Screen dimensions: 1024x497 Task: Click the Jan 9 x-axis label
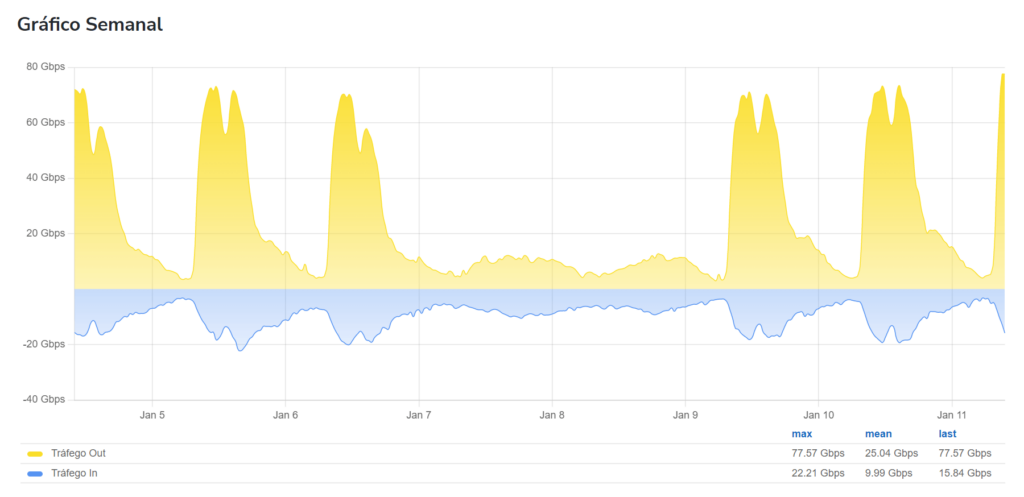coord(685,414)
